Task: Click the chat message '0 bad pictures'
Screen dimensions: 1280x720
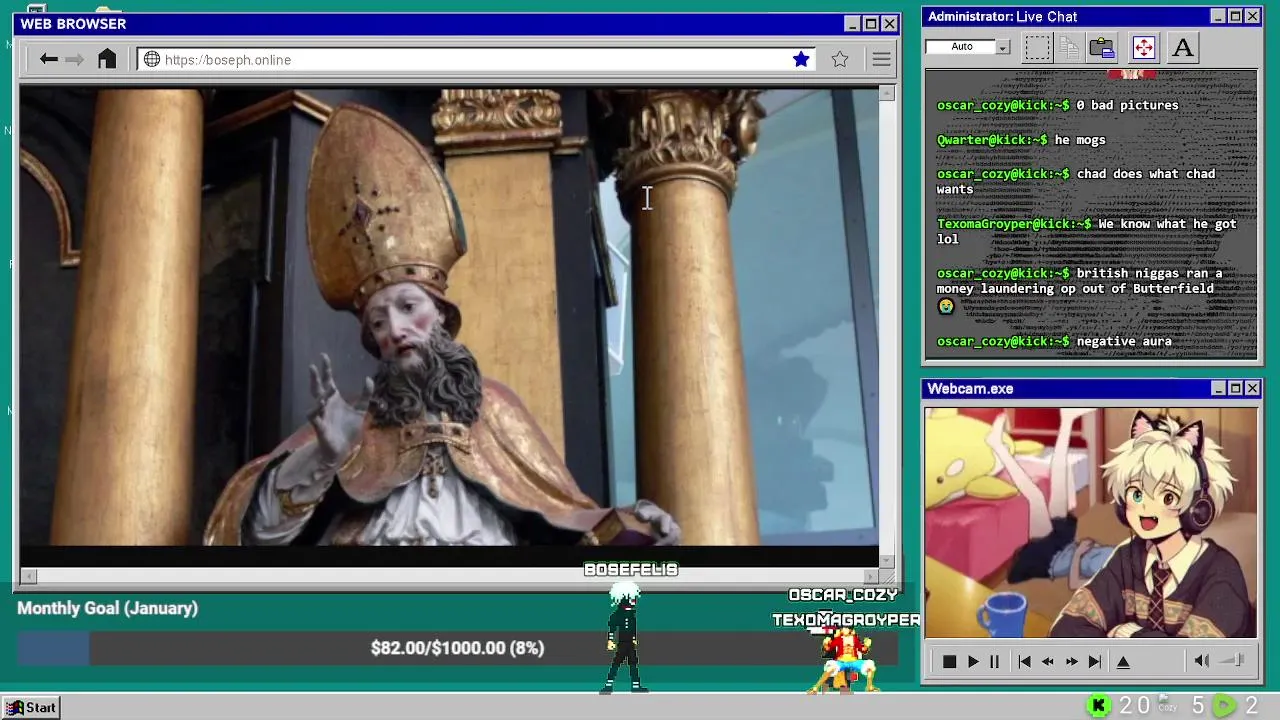Action: pos(1127,105)
